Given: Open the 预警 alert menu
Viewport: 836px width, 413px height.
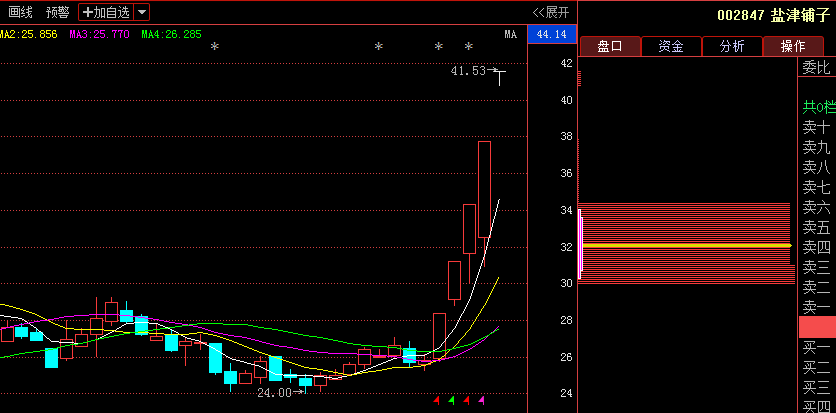Looking at the screenshot, I should tap(58, 12).
